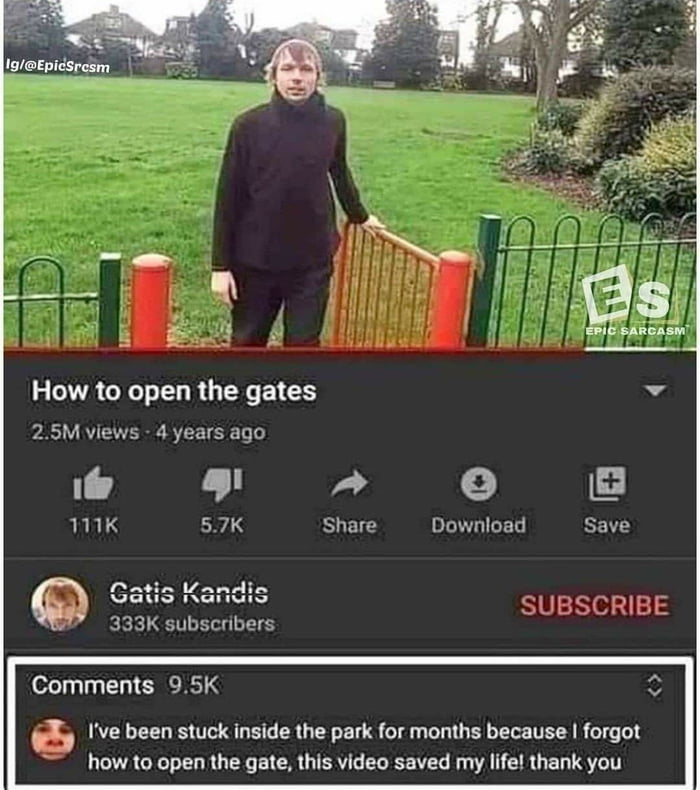Click the video title How to open the gates
This screenshot has height=790, width=700.
[174, 391]
